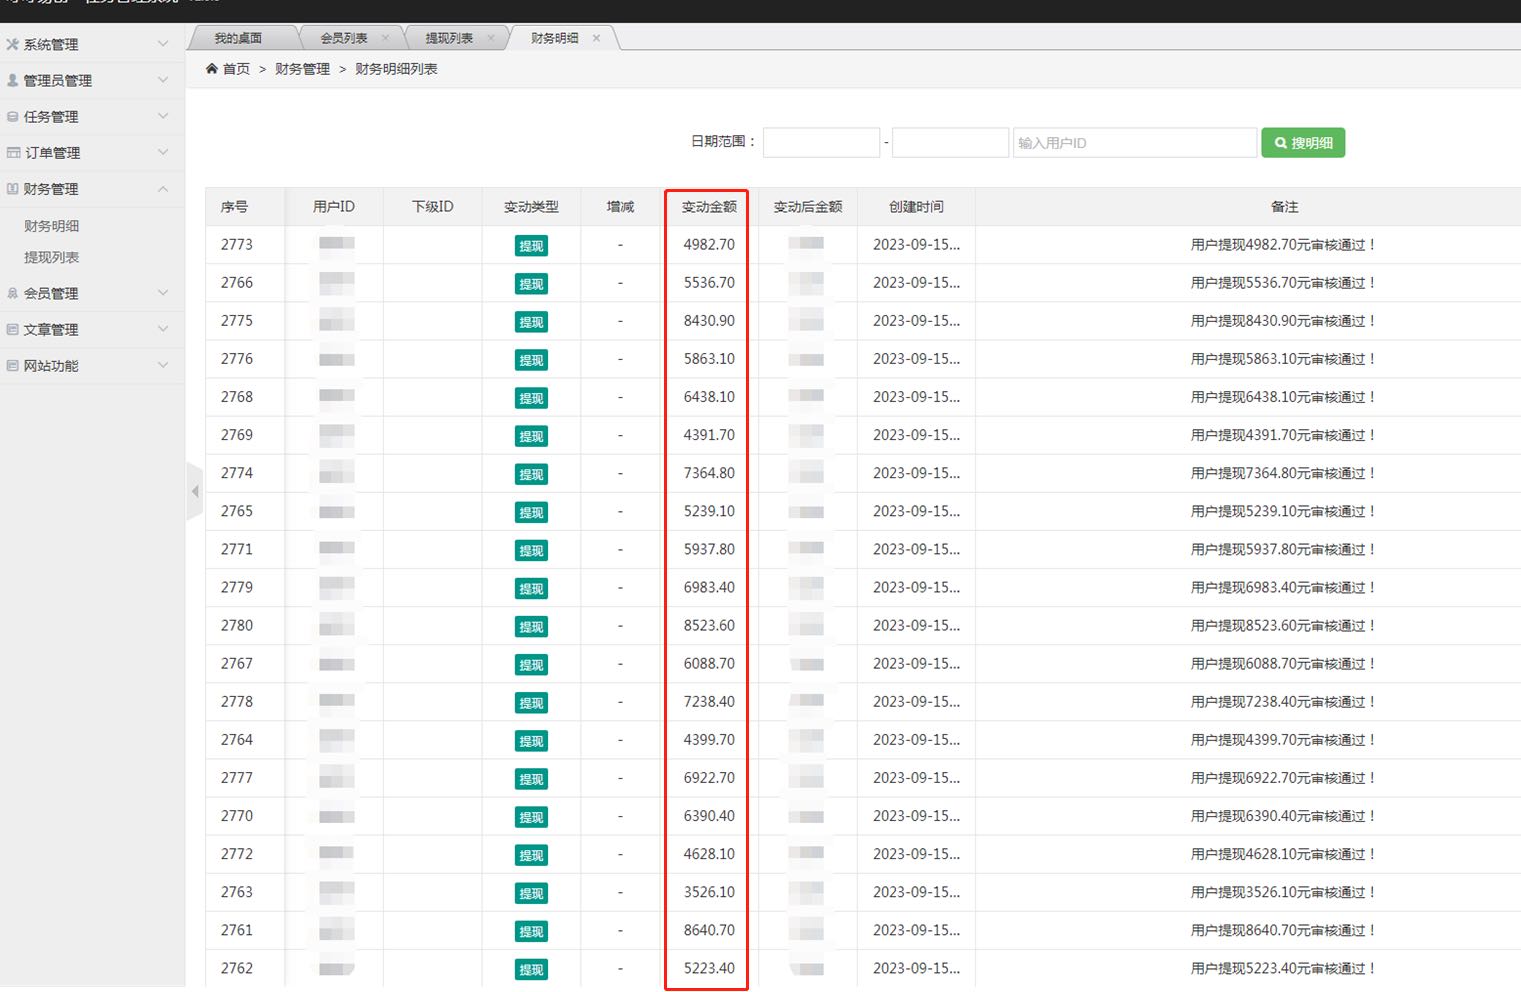This screenshot has width=1521, height=992.
Task: Click the 文章管理 sidebar icon
Action: coord(13,329)
